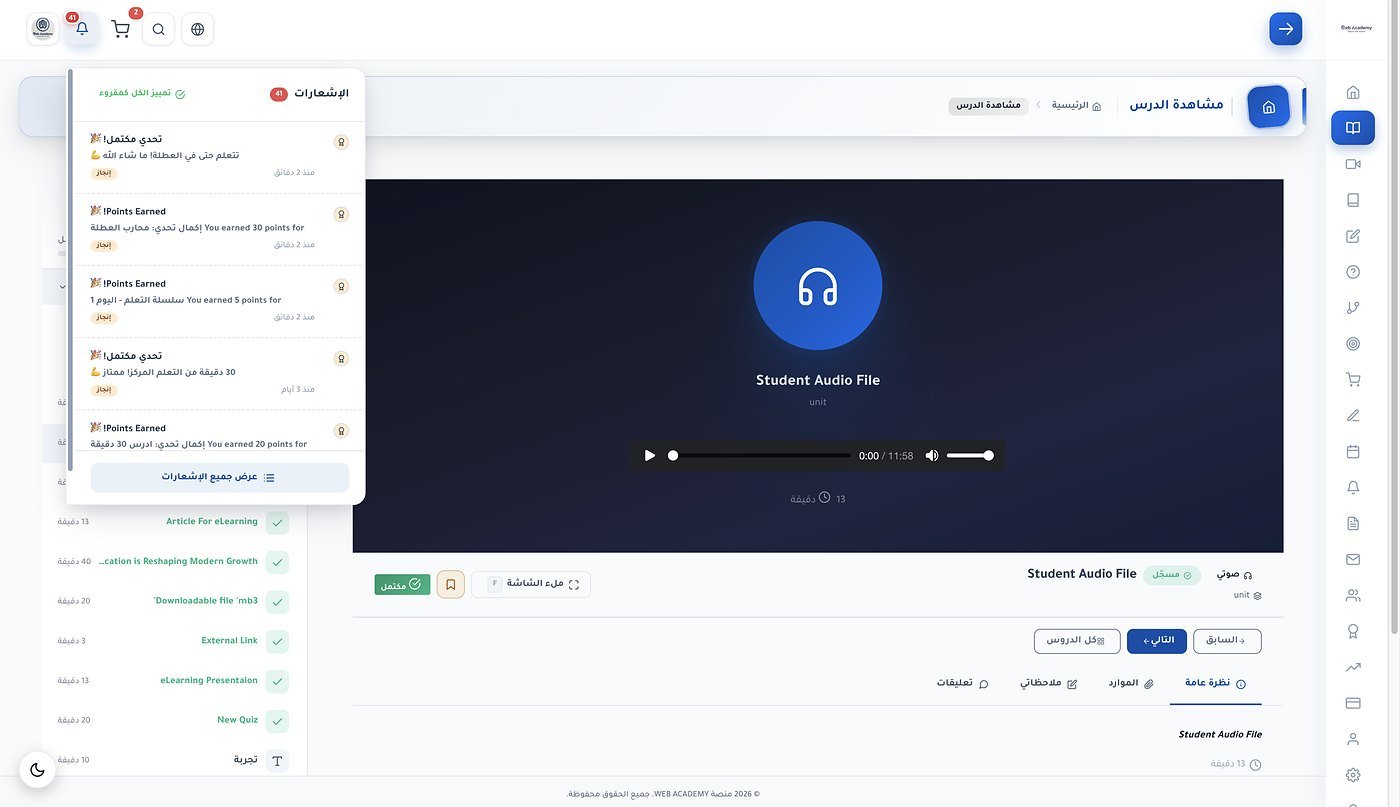Image resolution: width=1400 pixels, height=807 pixels.
Task: Click the blue home button beside مشاهدة الدرس
Action: 1268,107
